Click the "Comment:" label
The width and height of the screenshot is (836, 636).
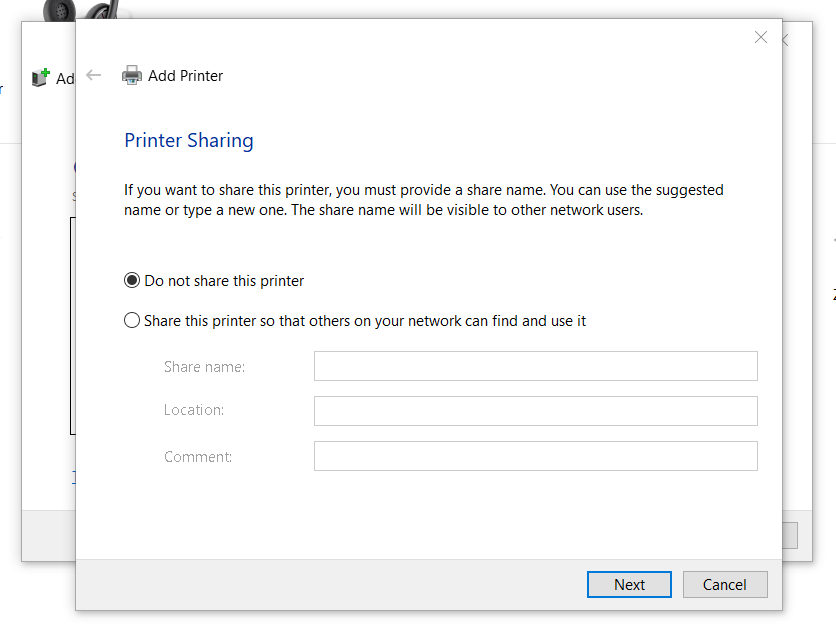[198, 457]
